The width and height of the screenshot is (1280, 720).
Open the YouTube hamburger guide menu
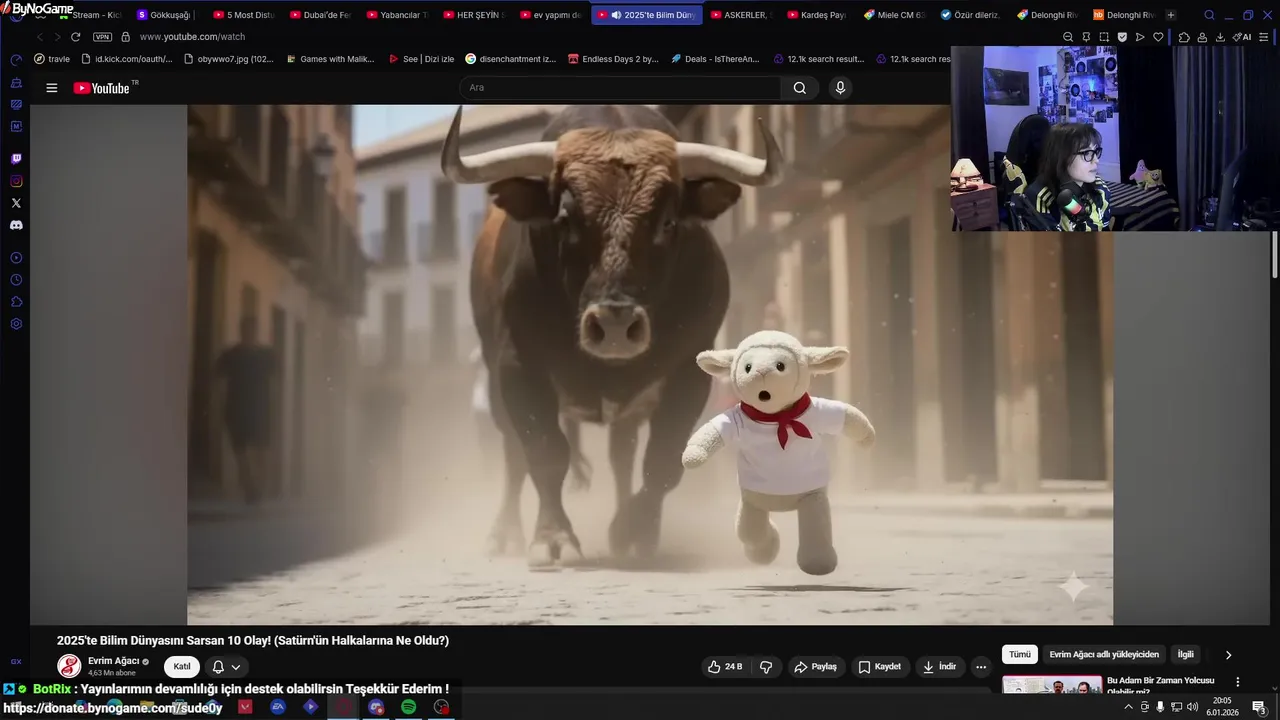(52, 88)
